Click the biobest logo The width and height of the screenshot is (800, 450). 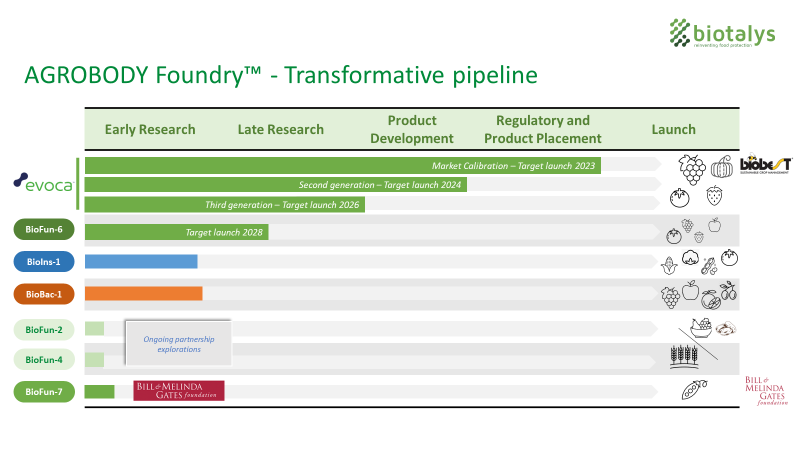click(x=766, y=164)
